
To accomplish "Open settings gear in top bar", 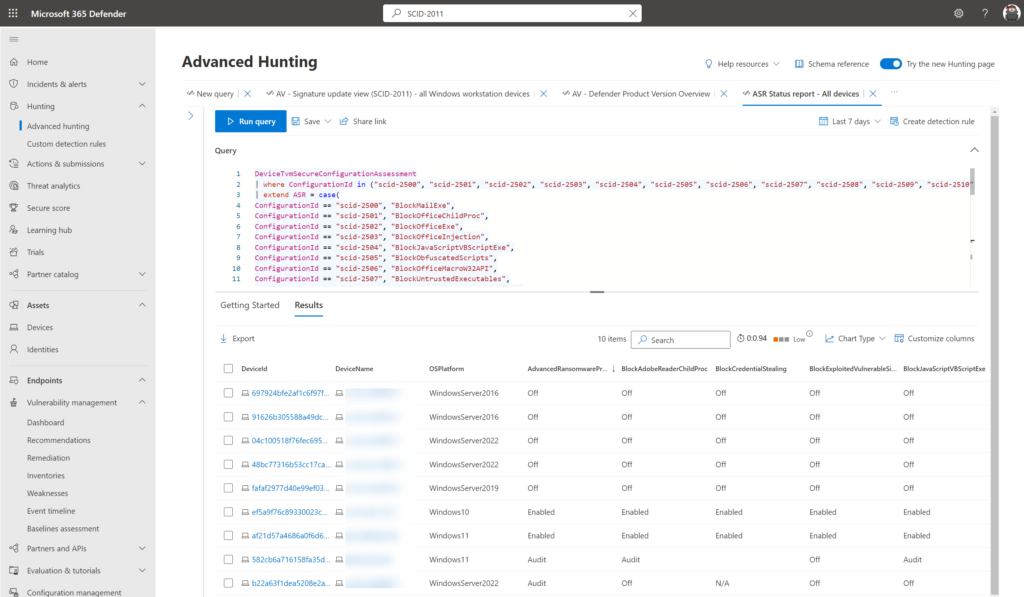I will tap(959, 13).
